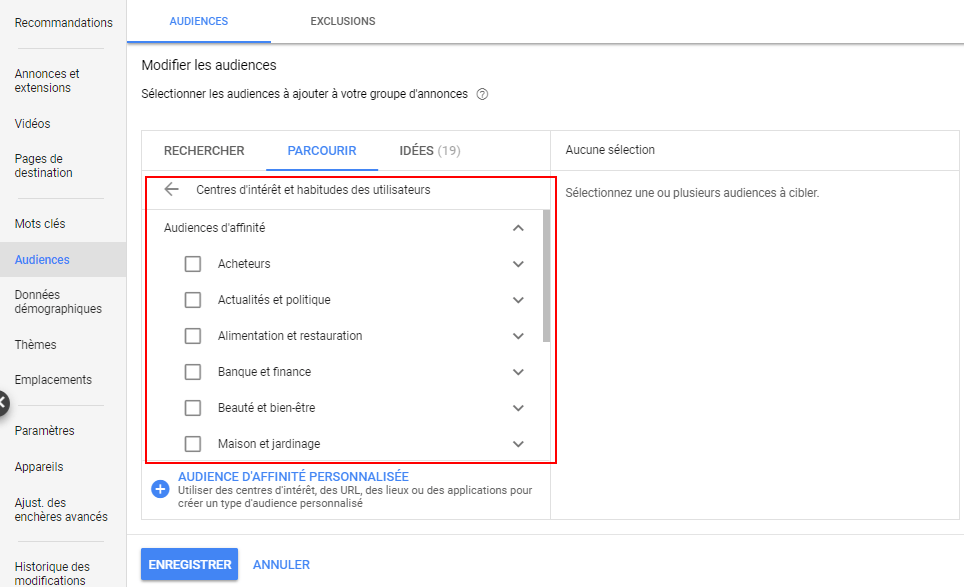Click the Annuler link

[x=281, y=565]
